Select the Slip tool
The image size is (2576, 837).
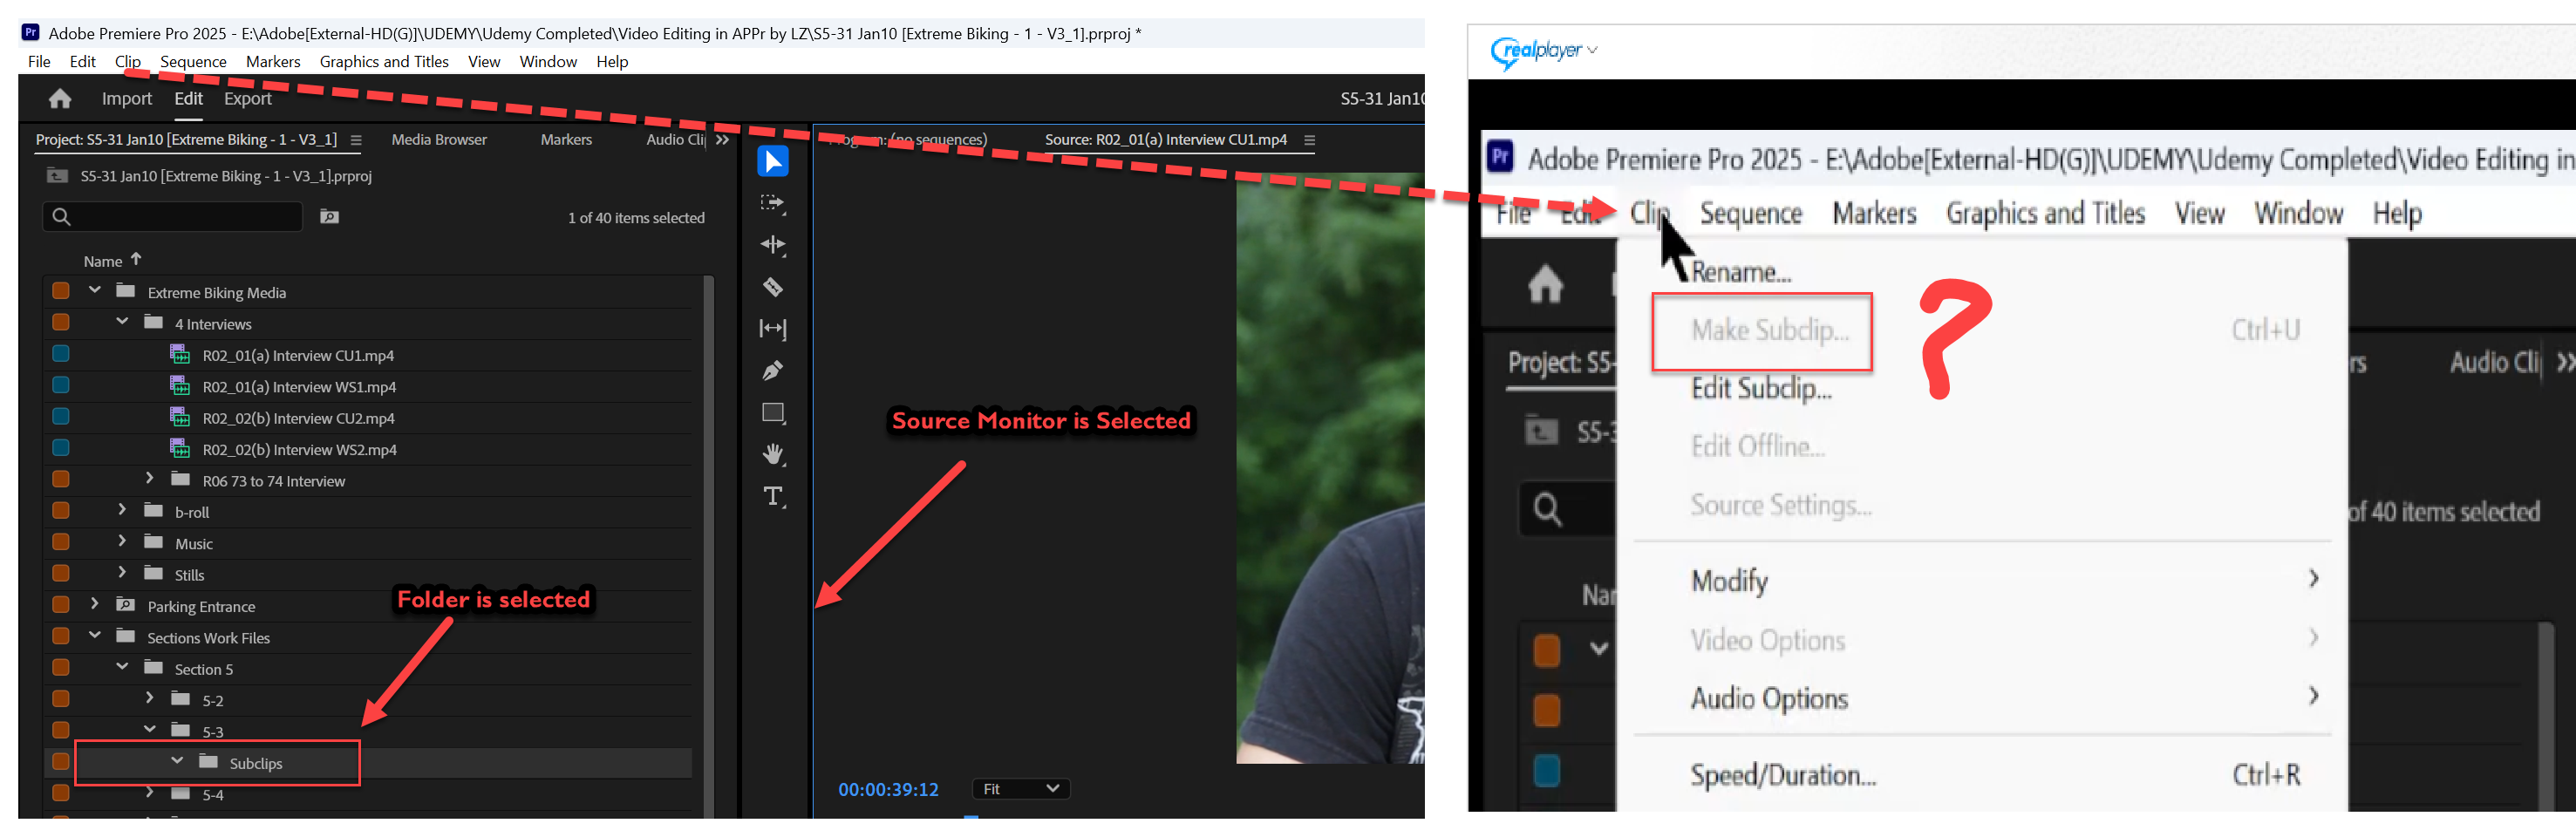772,329
